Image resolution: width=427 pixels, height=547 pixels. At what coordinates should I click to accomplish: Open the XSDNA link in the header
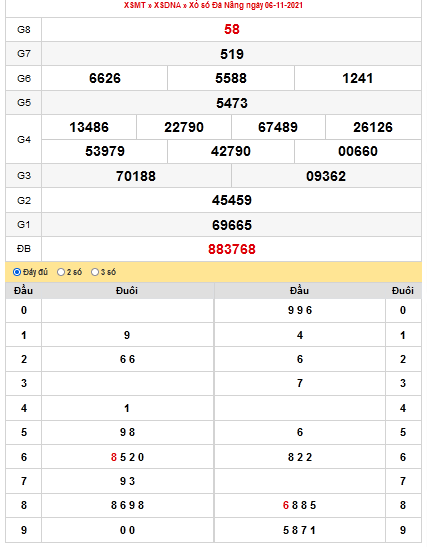point(167,5)
